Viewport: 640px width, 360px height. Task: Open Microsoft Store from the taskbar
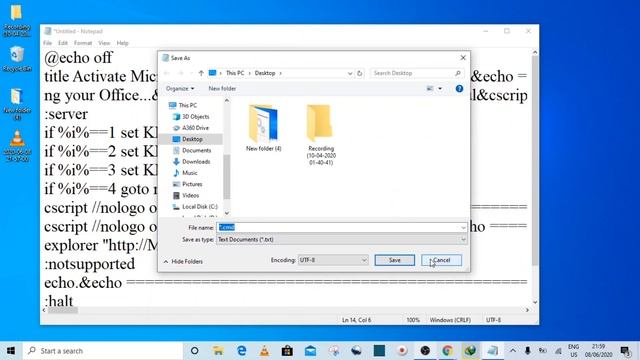pos(287,351)
